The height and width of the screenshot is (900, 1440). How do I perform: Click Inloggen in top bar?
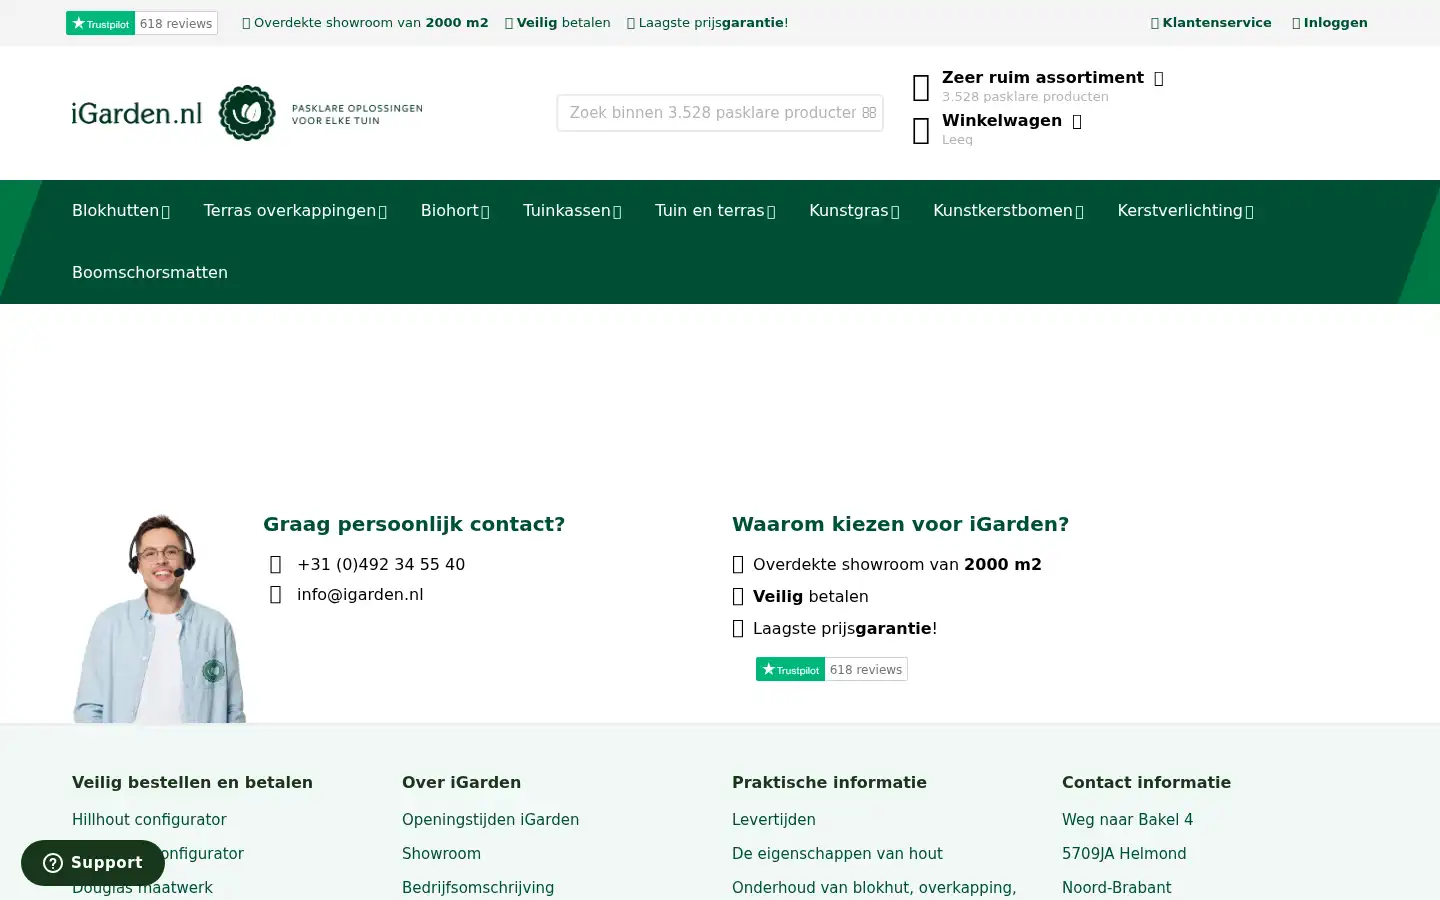[1329, 23]
